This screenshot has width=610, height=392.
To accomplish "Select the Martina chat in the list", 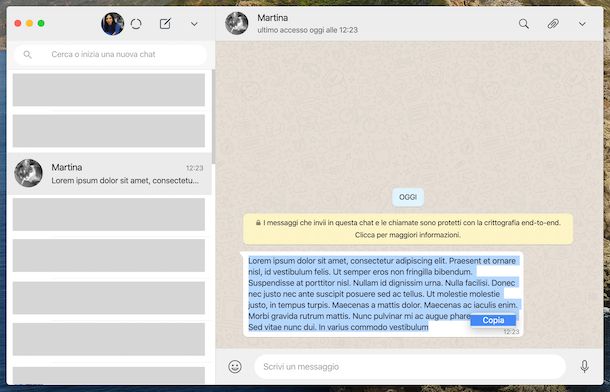I will click(109, 173).
